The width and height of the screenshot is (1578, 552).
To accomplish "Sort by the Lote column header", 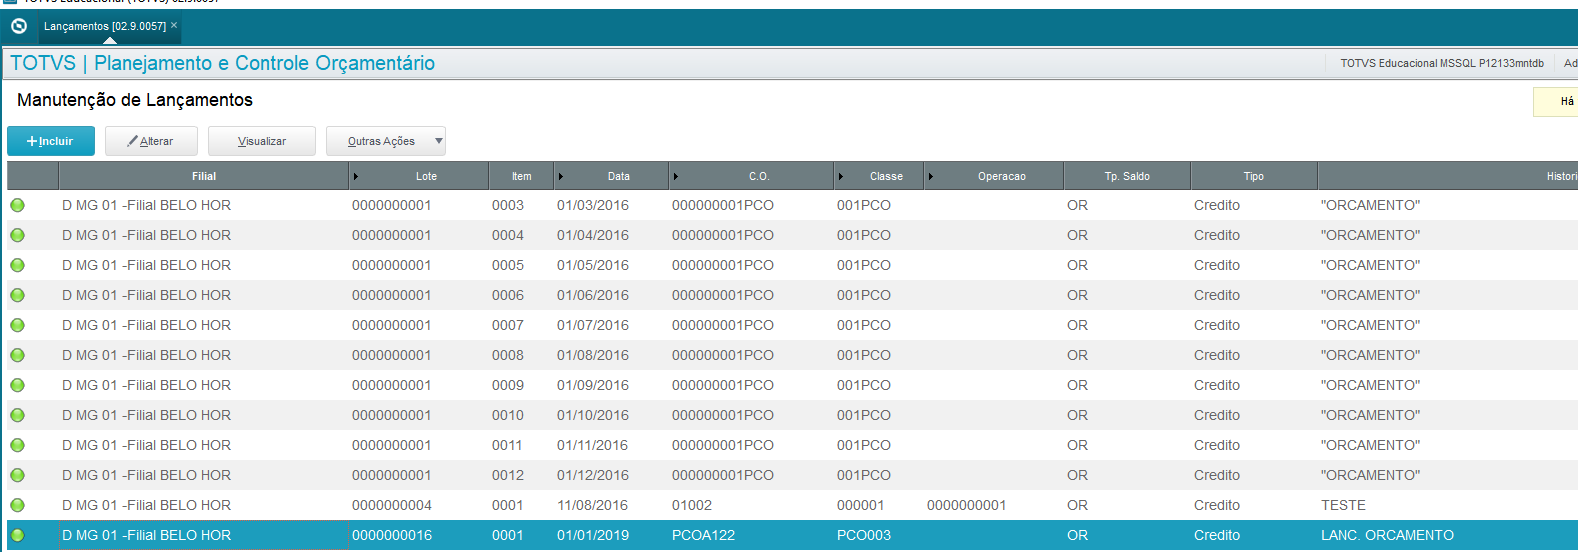I will [x=419, y=176].
